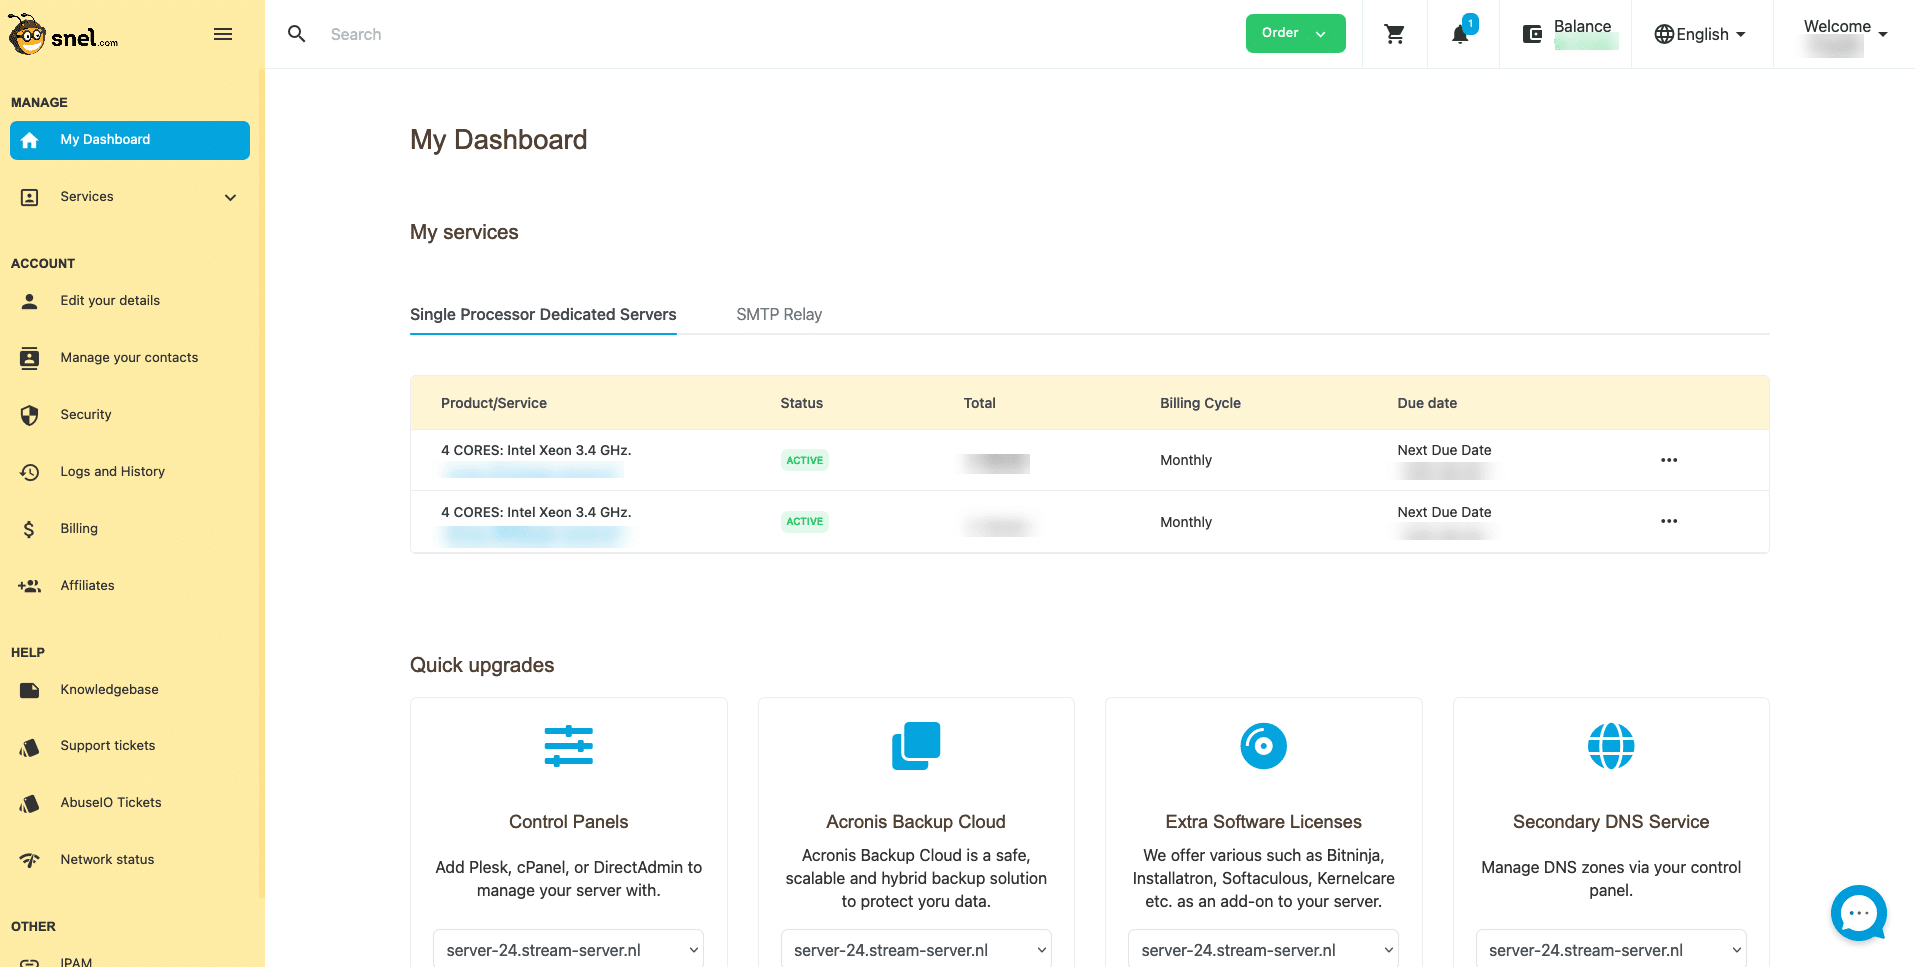The image size is (1915, 967).
Task: Open Edit your details menu item
Action: 110,301
